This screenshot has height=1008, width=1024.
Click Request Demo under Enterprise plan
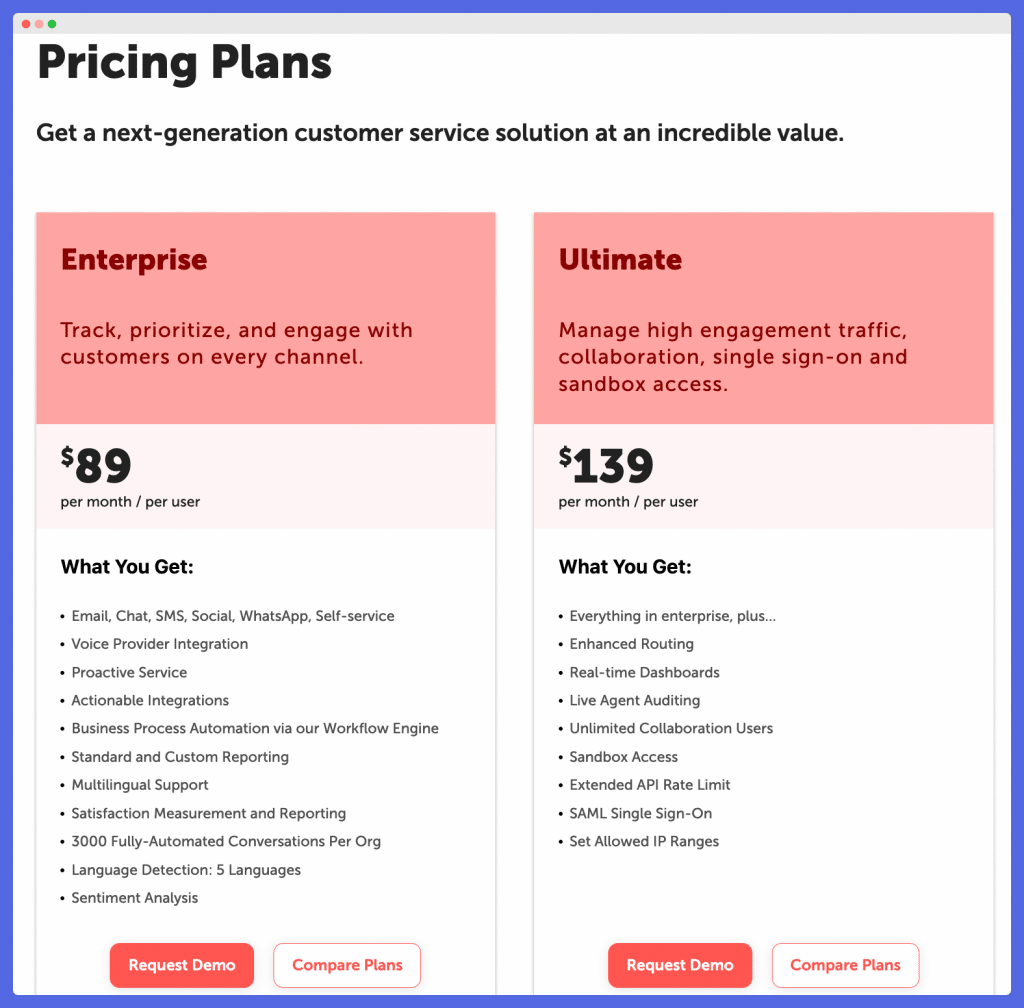coord(182,965)
